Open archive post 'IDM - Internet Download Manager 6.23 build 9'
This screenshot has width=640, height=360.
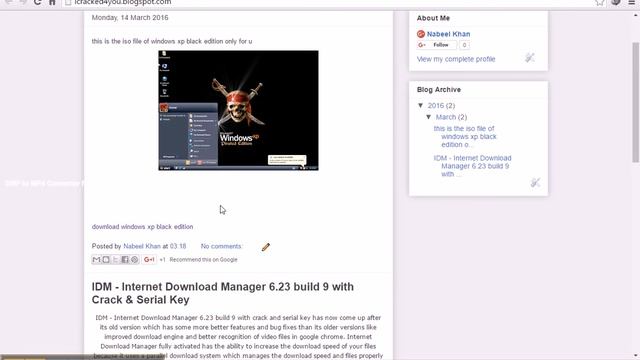(x=472, y=166)
